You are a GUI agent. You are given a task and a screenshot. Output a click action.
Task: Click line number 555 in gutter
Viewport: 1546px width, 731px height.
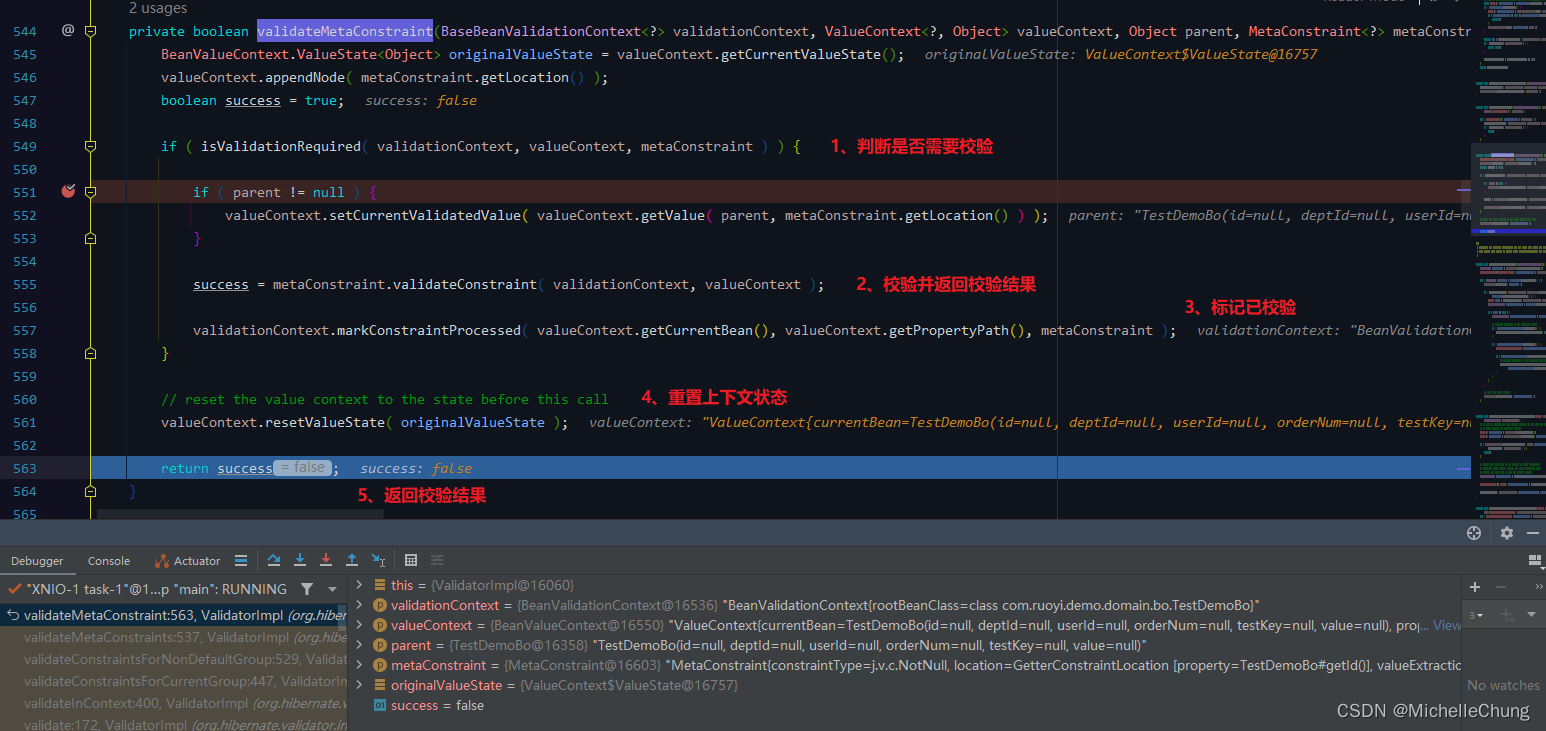[x=25, y=284]
